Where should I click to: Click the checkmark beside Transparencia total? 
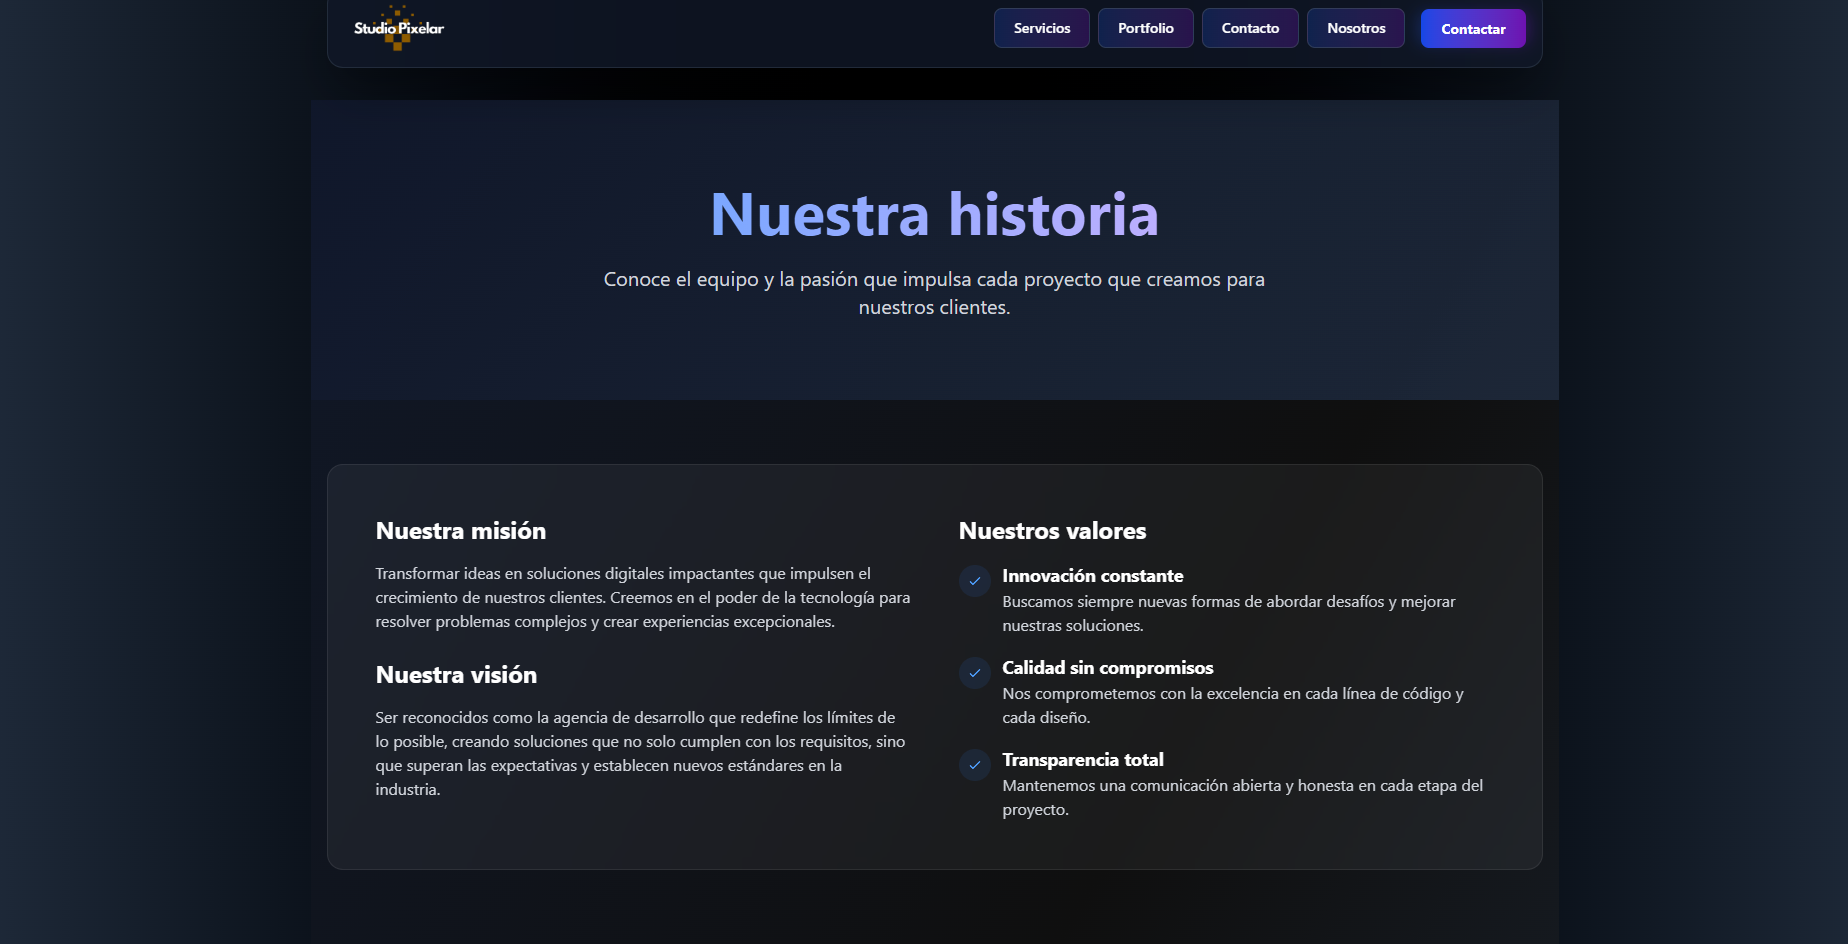click(974, 765)
